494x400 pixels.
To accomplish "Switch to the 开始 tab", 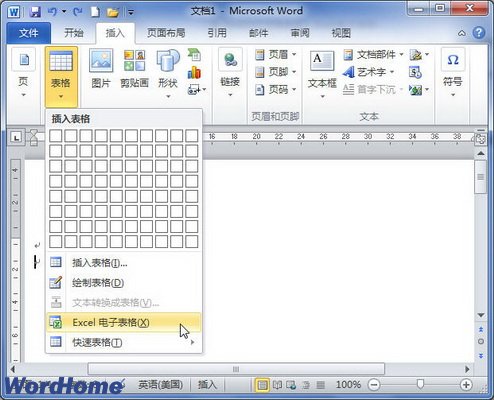I will coord(74,33).
